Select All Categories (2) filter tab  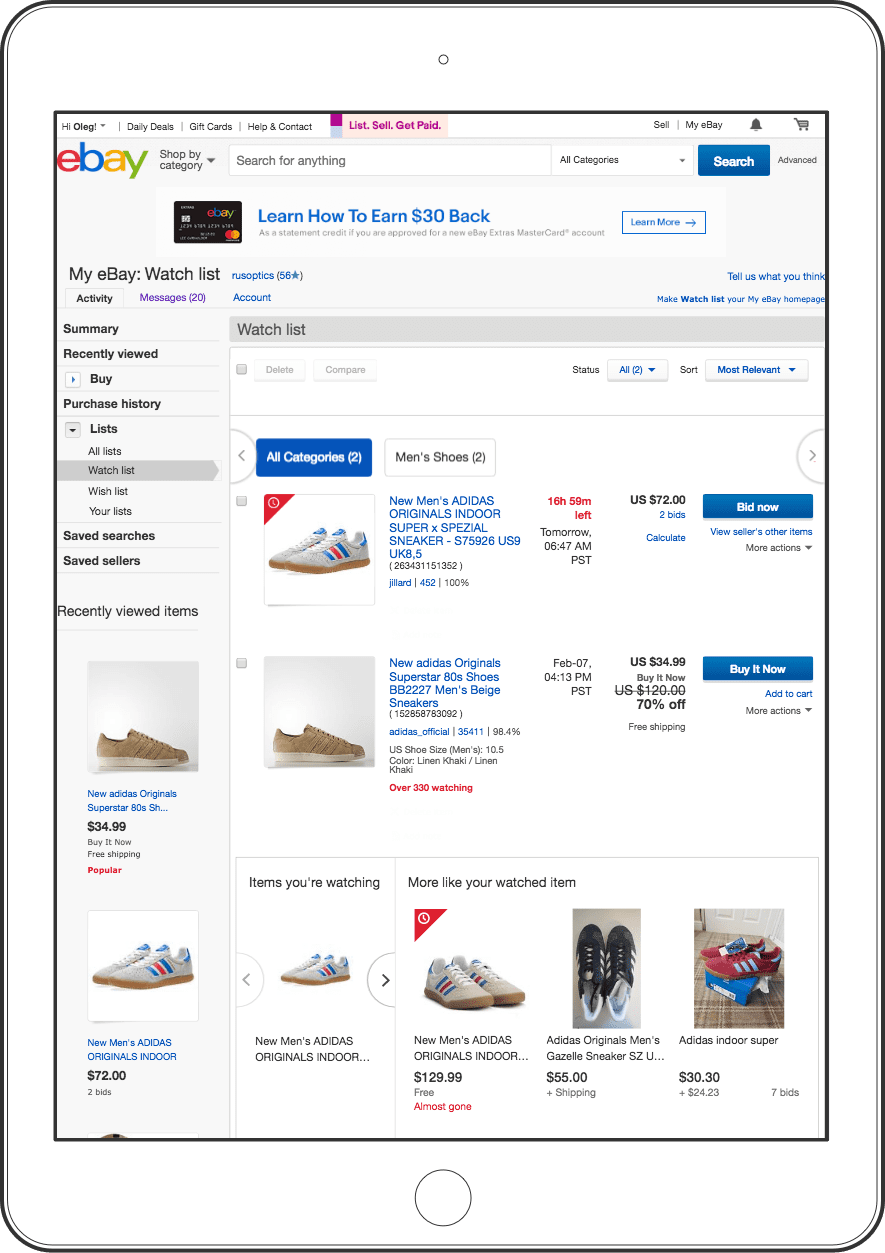[314, 457]
